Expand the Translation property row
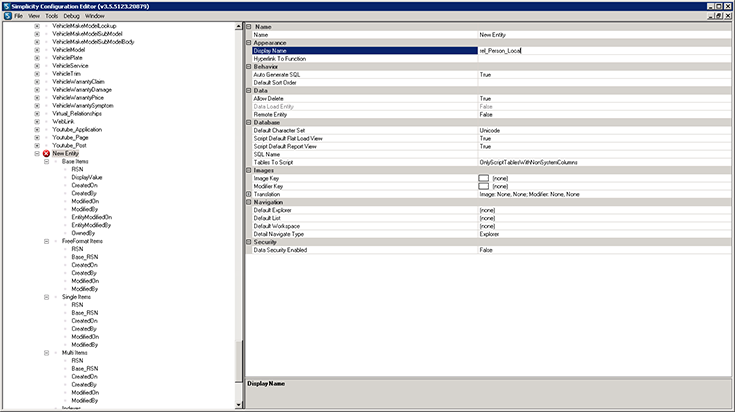Screen dimensions: 735x412 pos(249,194)
